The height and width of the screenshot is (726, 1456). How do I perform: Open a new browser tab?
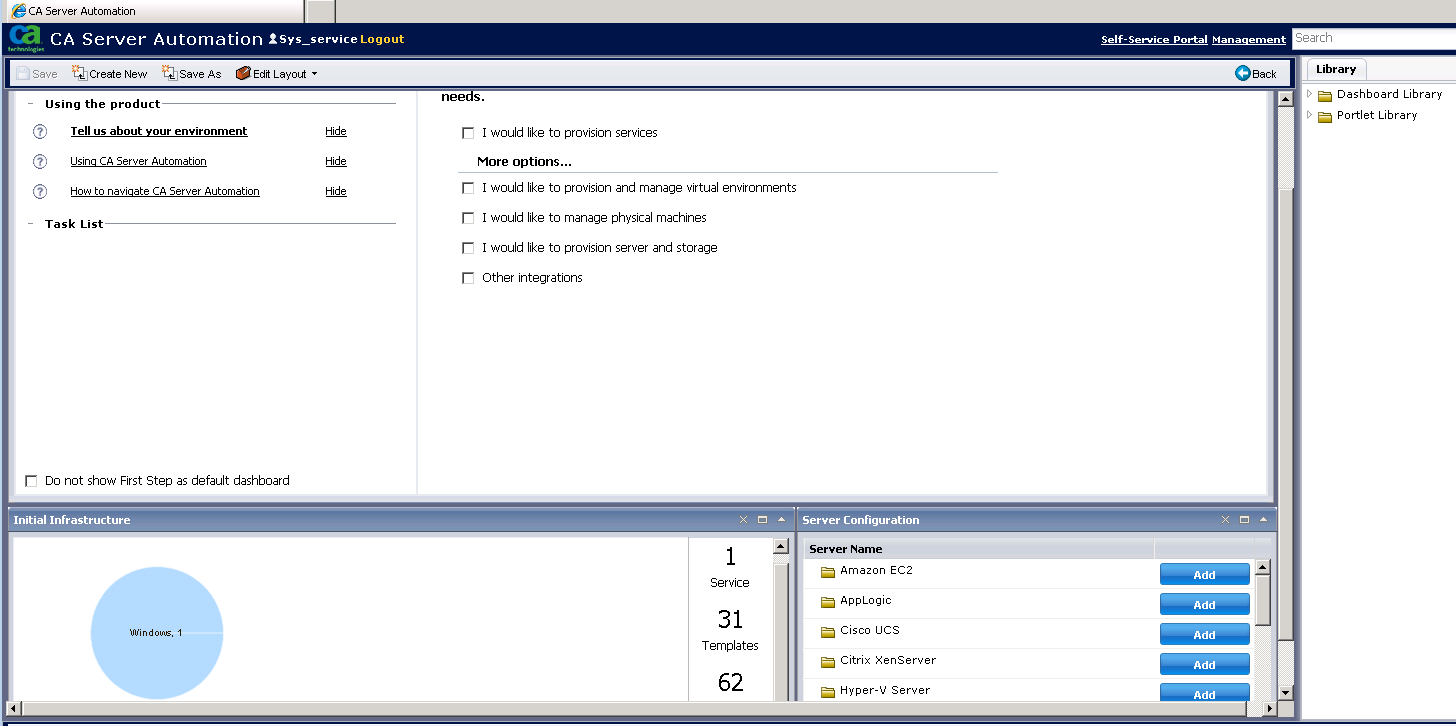(320, 11)
